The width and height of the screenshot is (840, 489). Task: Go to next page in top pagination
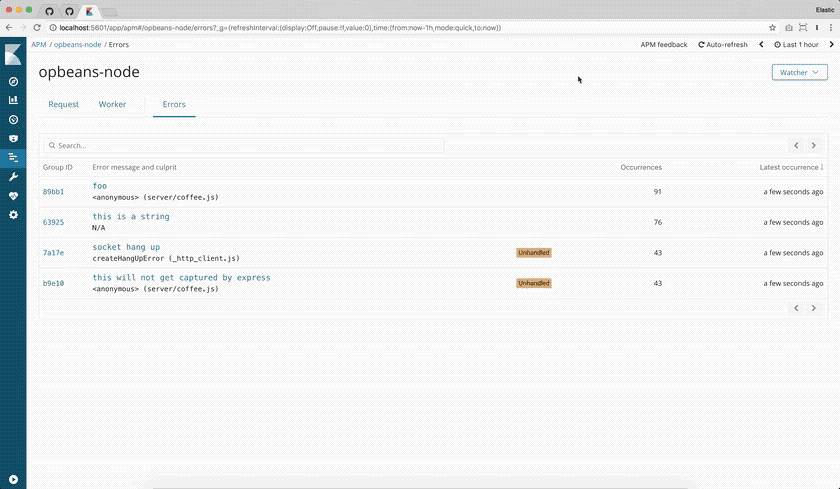814,146
